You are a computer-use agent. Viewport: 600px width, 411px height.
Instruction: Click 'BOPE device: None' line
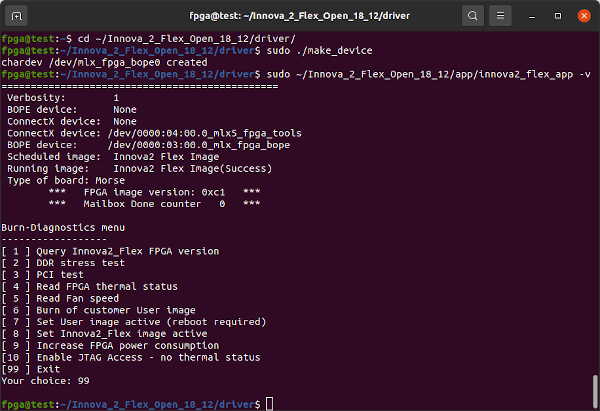tap(72, 109)
